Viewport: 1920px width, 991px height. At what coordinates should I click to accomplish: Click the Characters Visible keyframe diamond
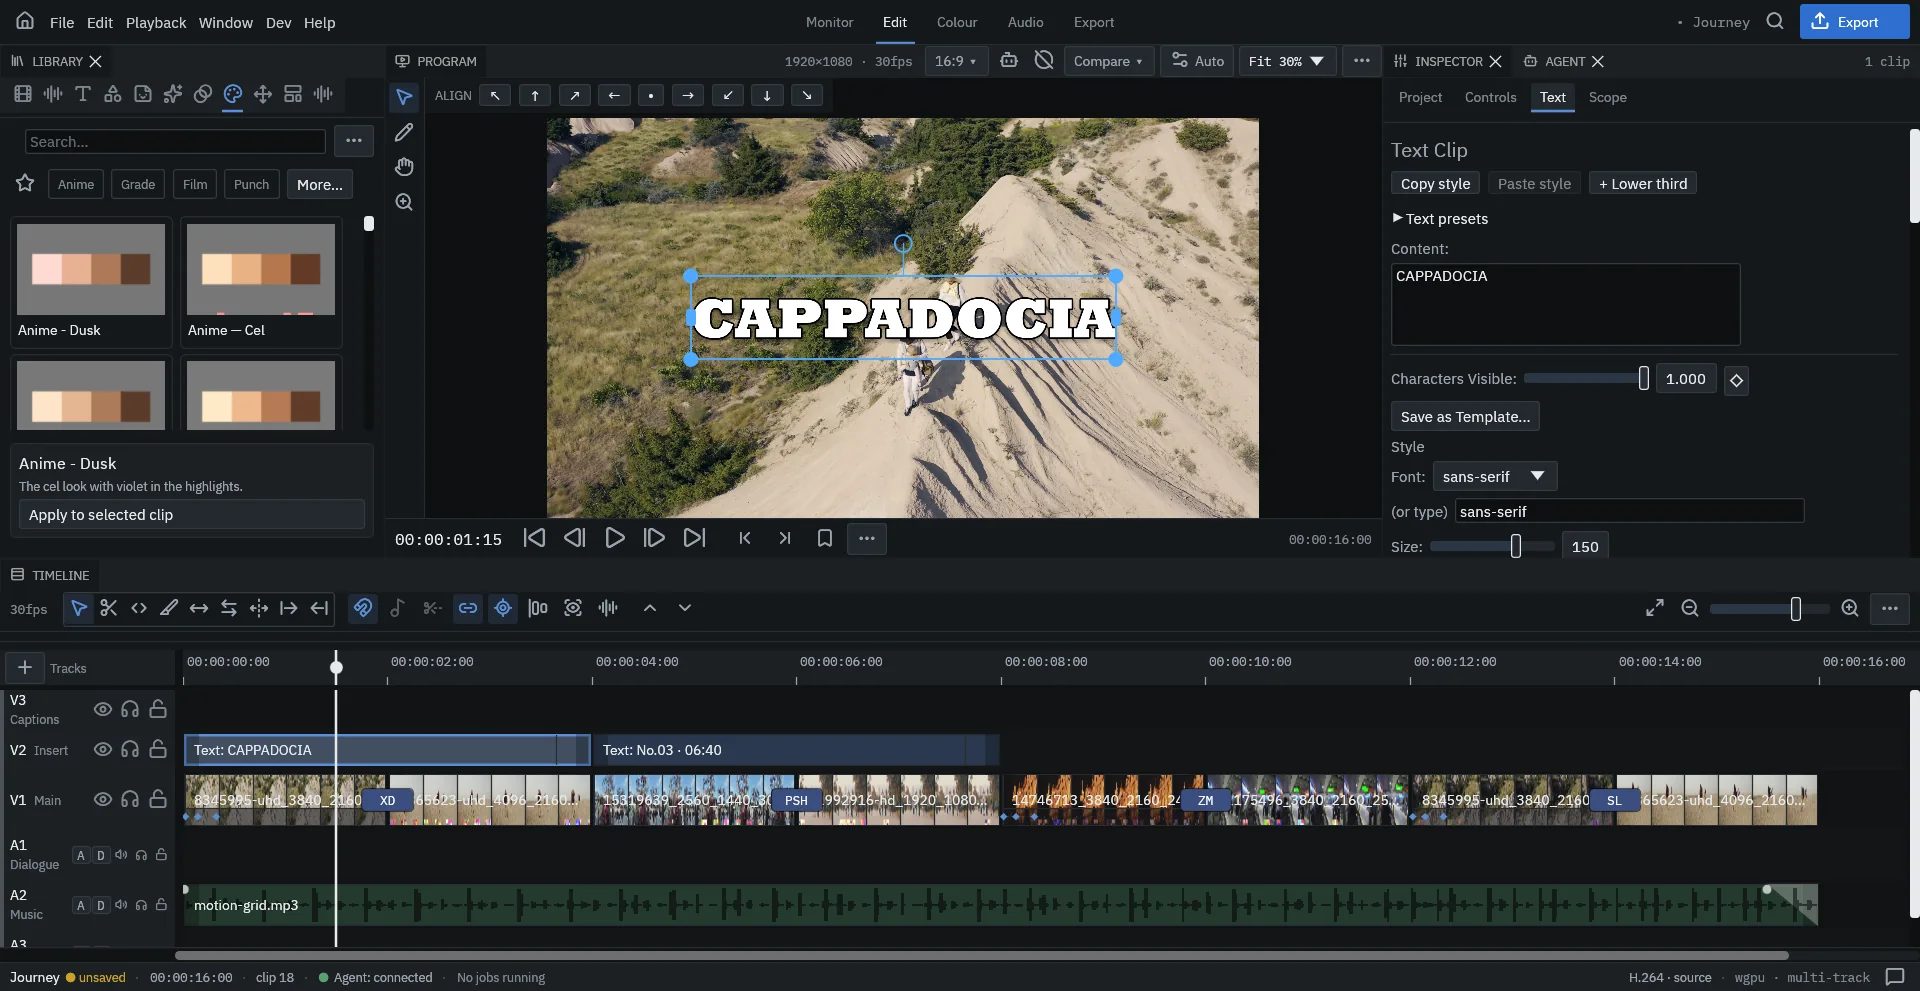click(1737, 380)
